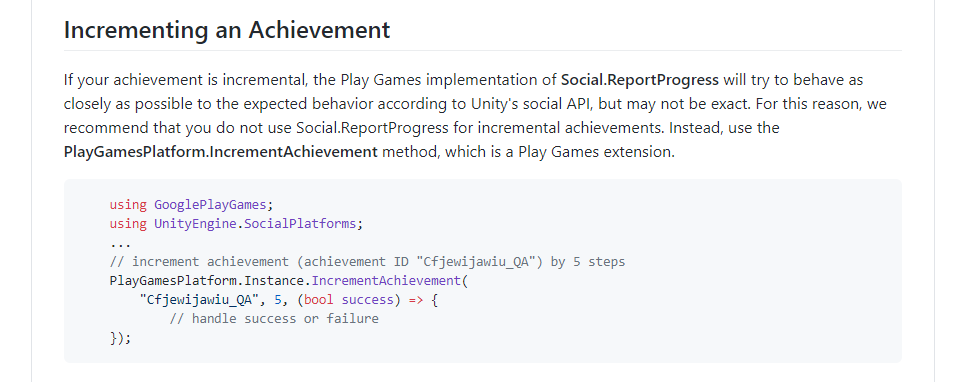Image resolution: width=975 pixels, height=382 pixels.
Task: Click "UnityEngine" in the code block
Action: [x=195, y=223]
